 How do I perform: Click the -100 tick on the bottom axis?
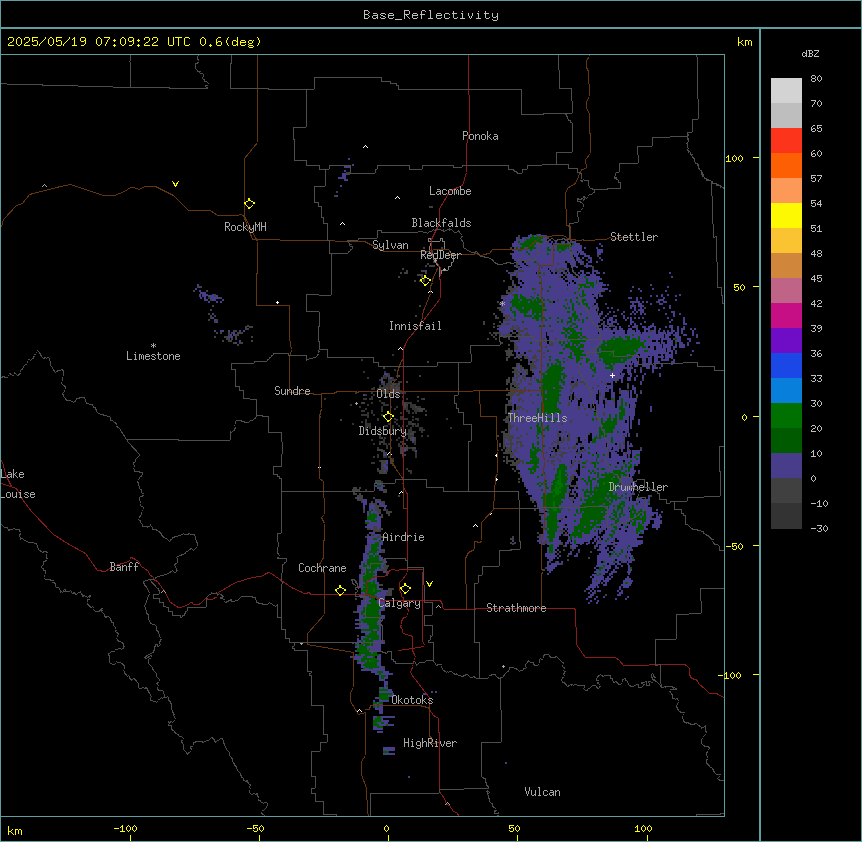tap(125, 828)
